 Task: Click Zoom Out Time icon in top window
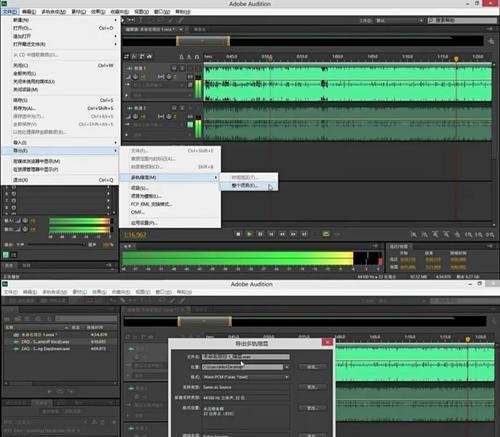[446, 235]
